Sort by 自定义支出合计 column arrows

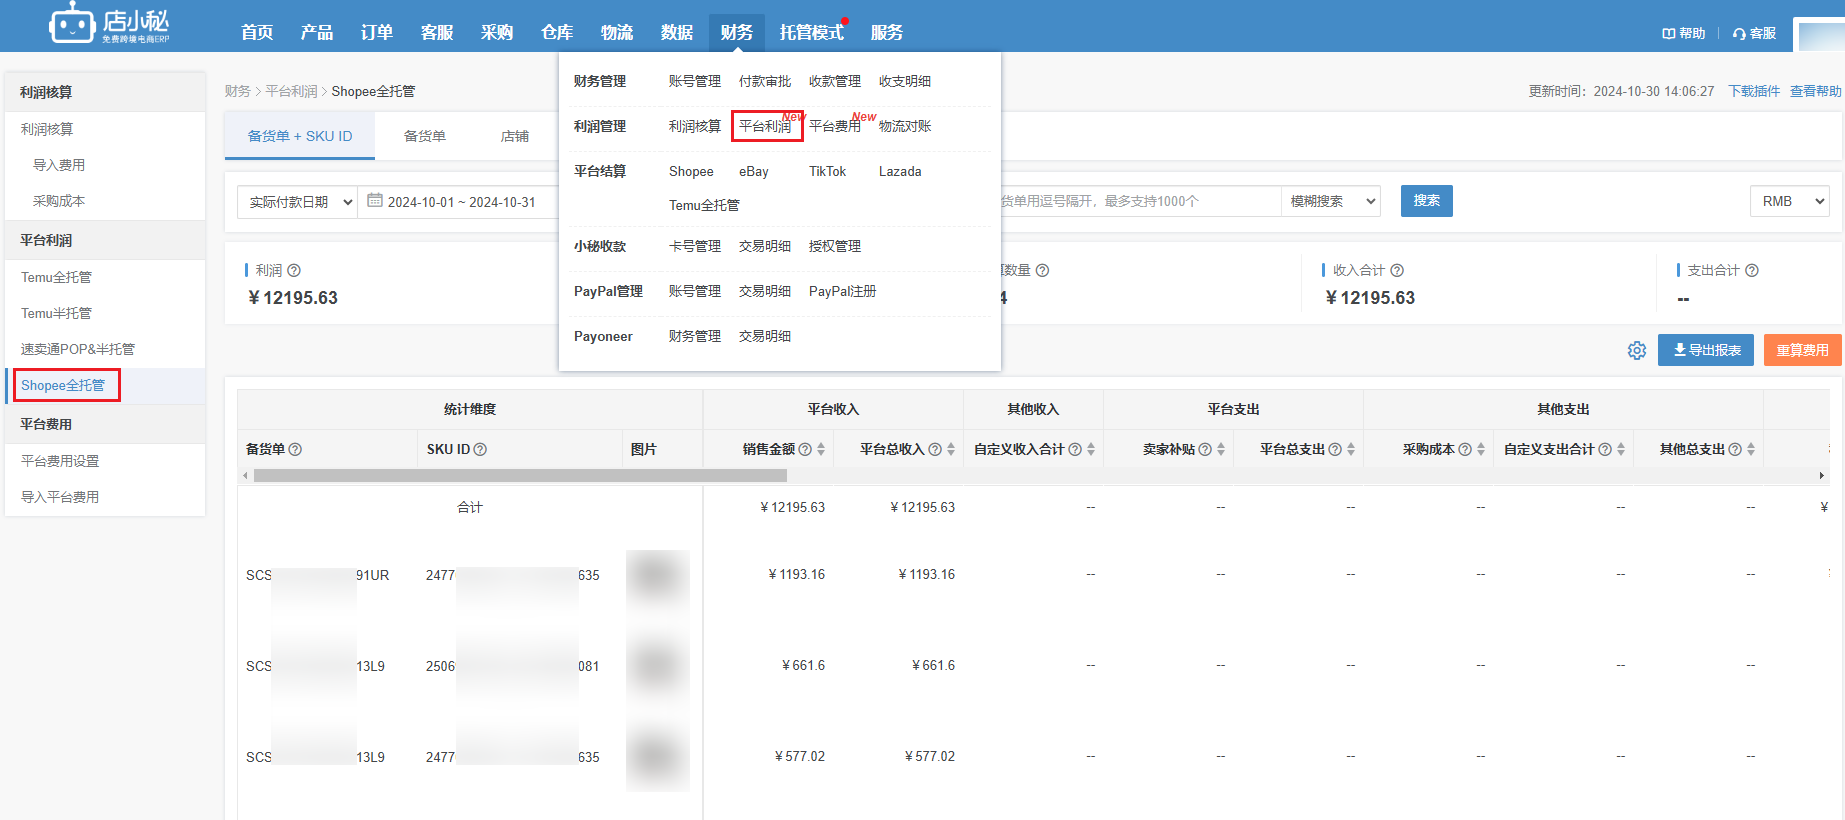pos(1621,449)
